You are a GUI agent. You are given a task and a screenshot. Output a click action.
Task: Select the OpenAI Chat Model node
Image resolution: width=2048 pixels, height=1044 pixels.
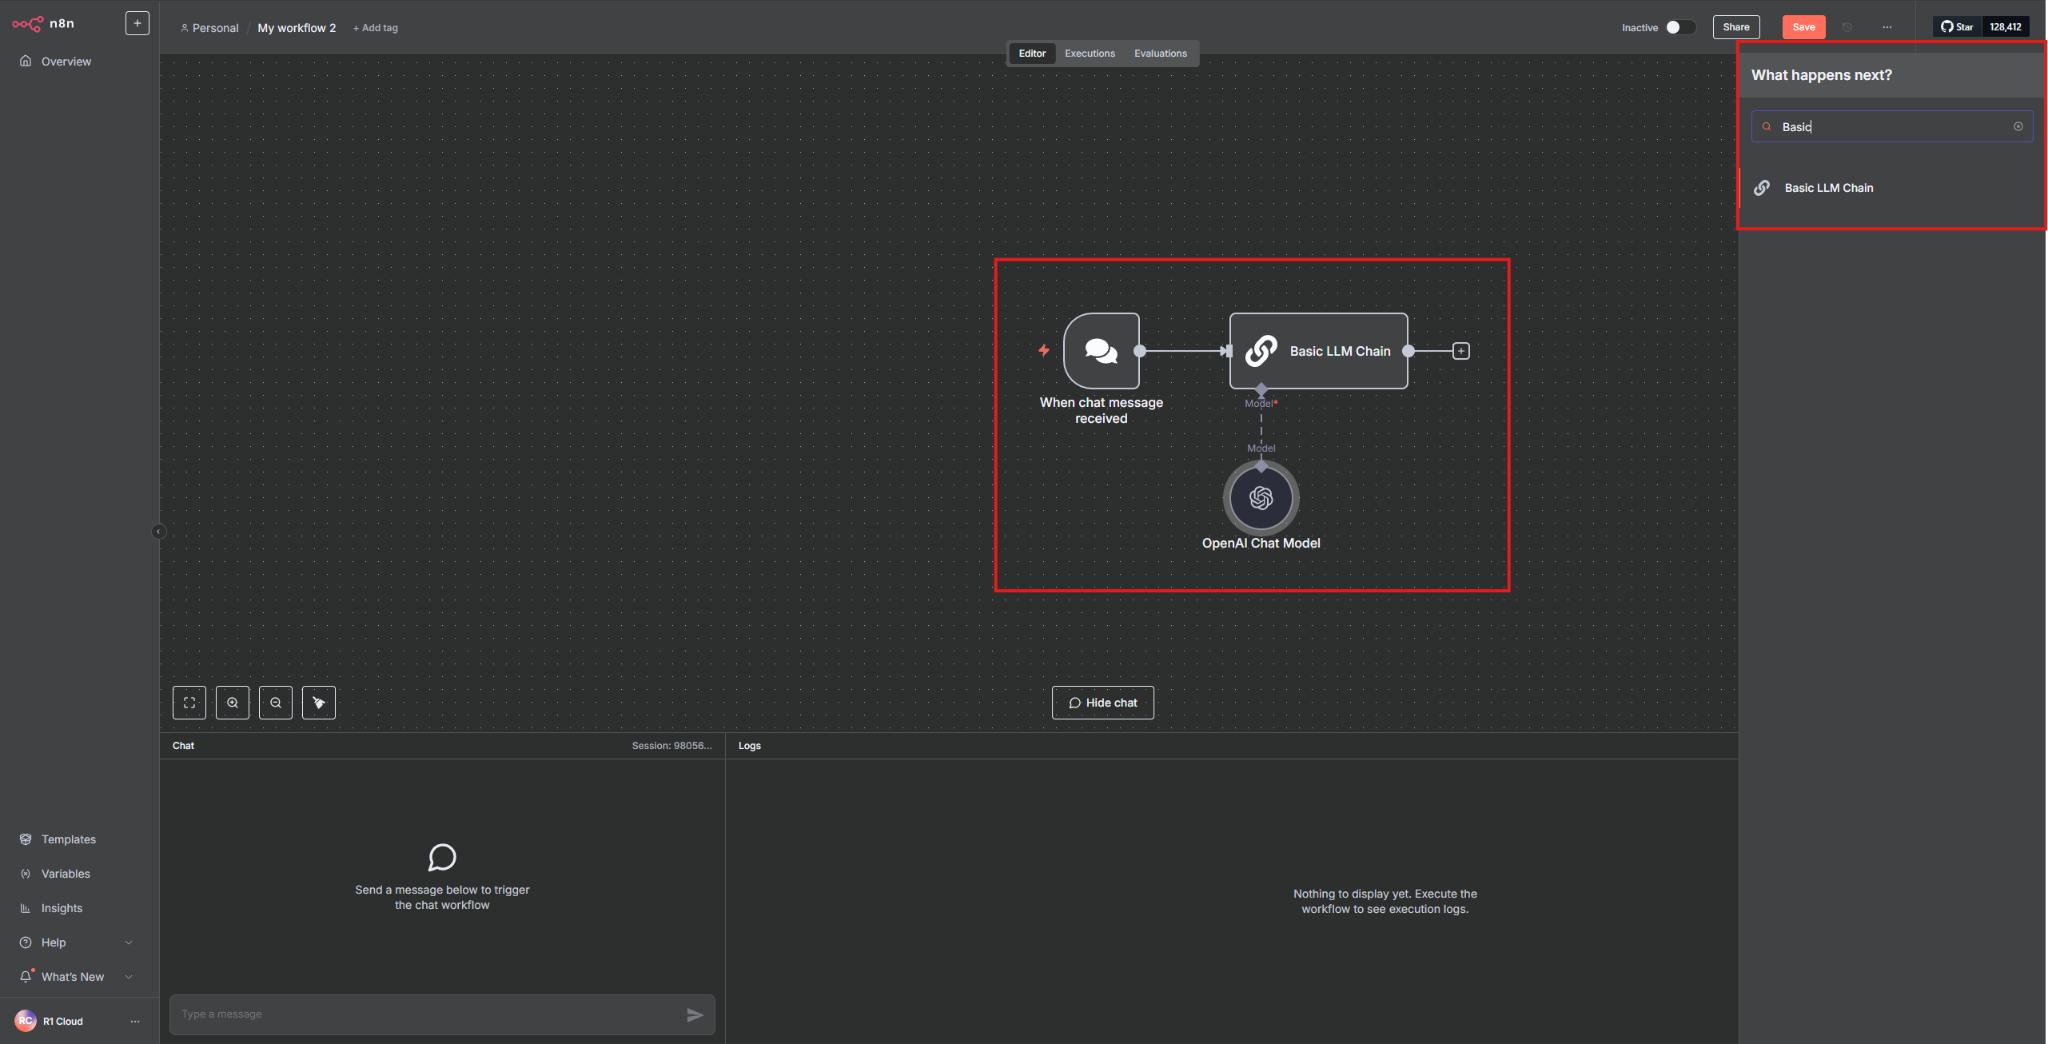click(1261, 498)
